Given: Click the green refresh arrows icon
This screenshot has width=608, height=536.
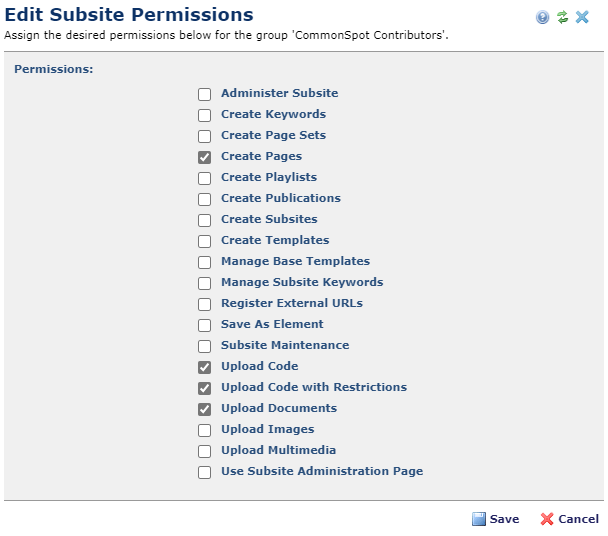Looking at the screenshot, I should click(x=562, y=17).
